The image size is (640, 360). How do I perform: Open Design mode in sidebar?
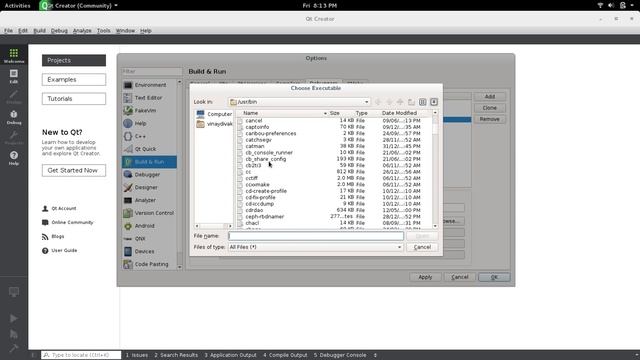click(x=14, y=96)
